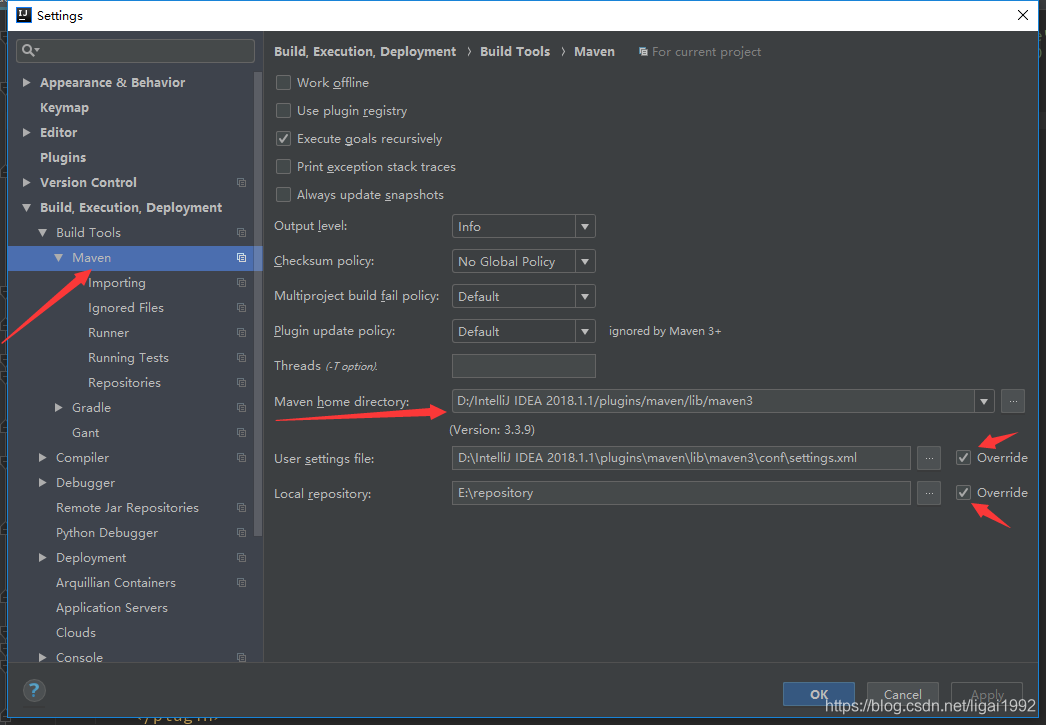Click project-level icon beside Ignored Files
Image resolution: width=1046 pixels, height=725 pixels.
click(241, 307)
